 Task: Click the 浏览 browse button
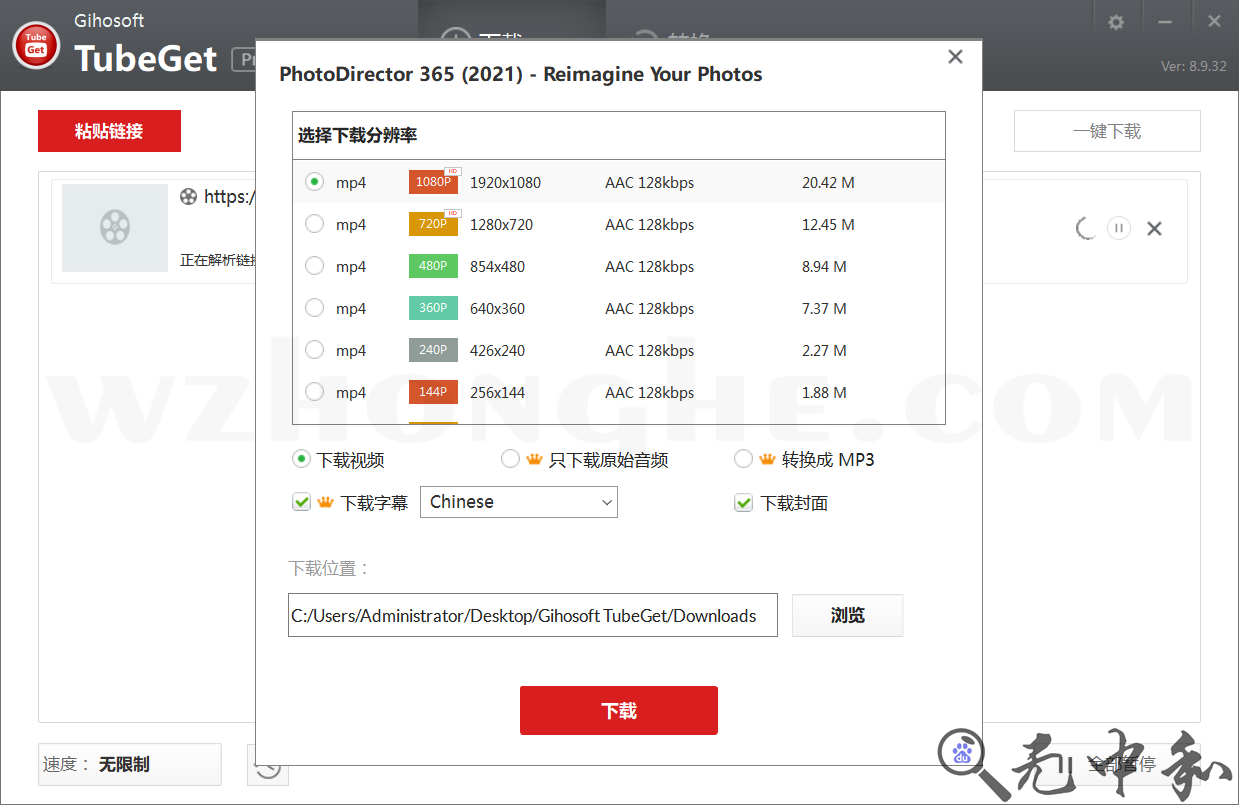[847, 615]
